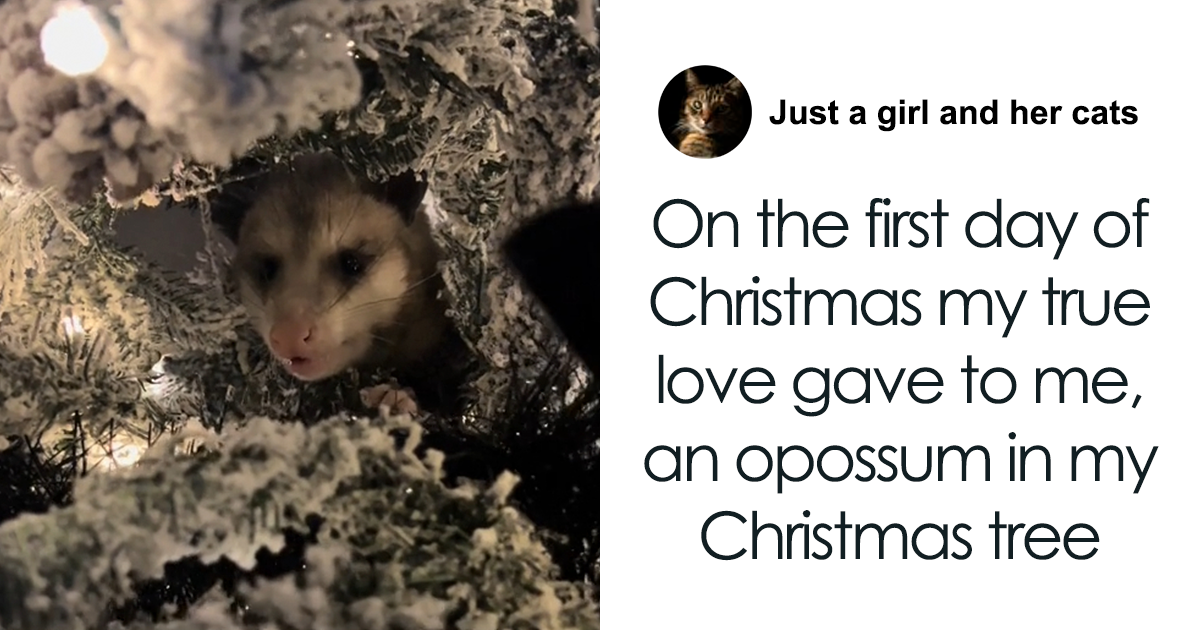1200x630 pixels.
Task: Select the glowing tree light at top
Action: pyautogui.click(x=74, y=39)
